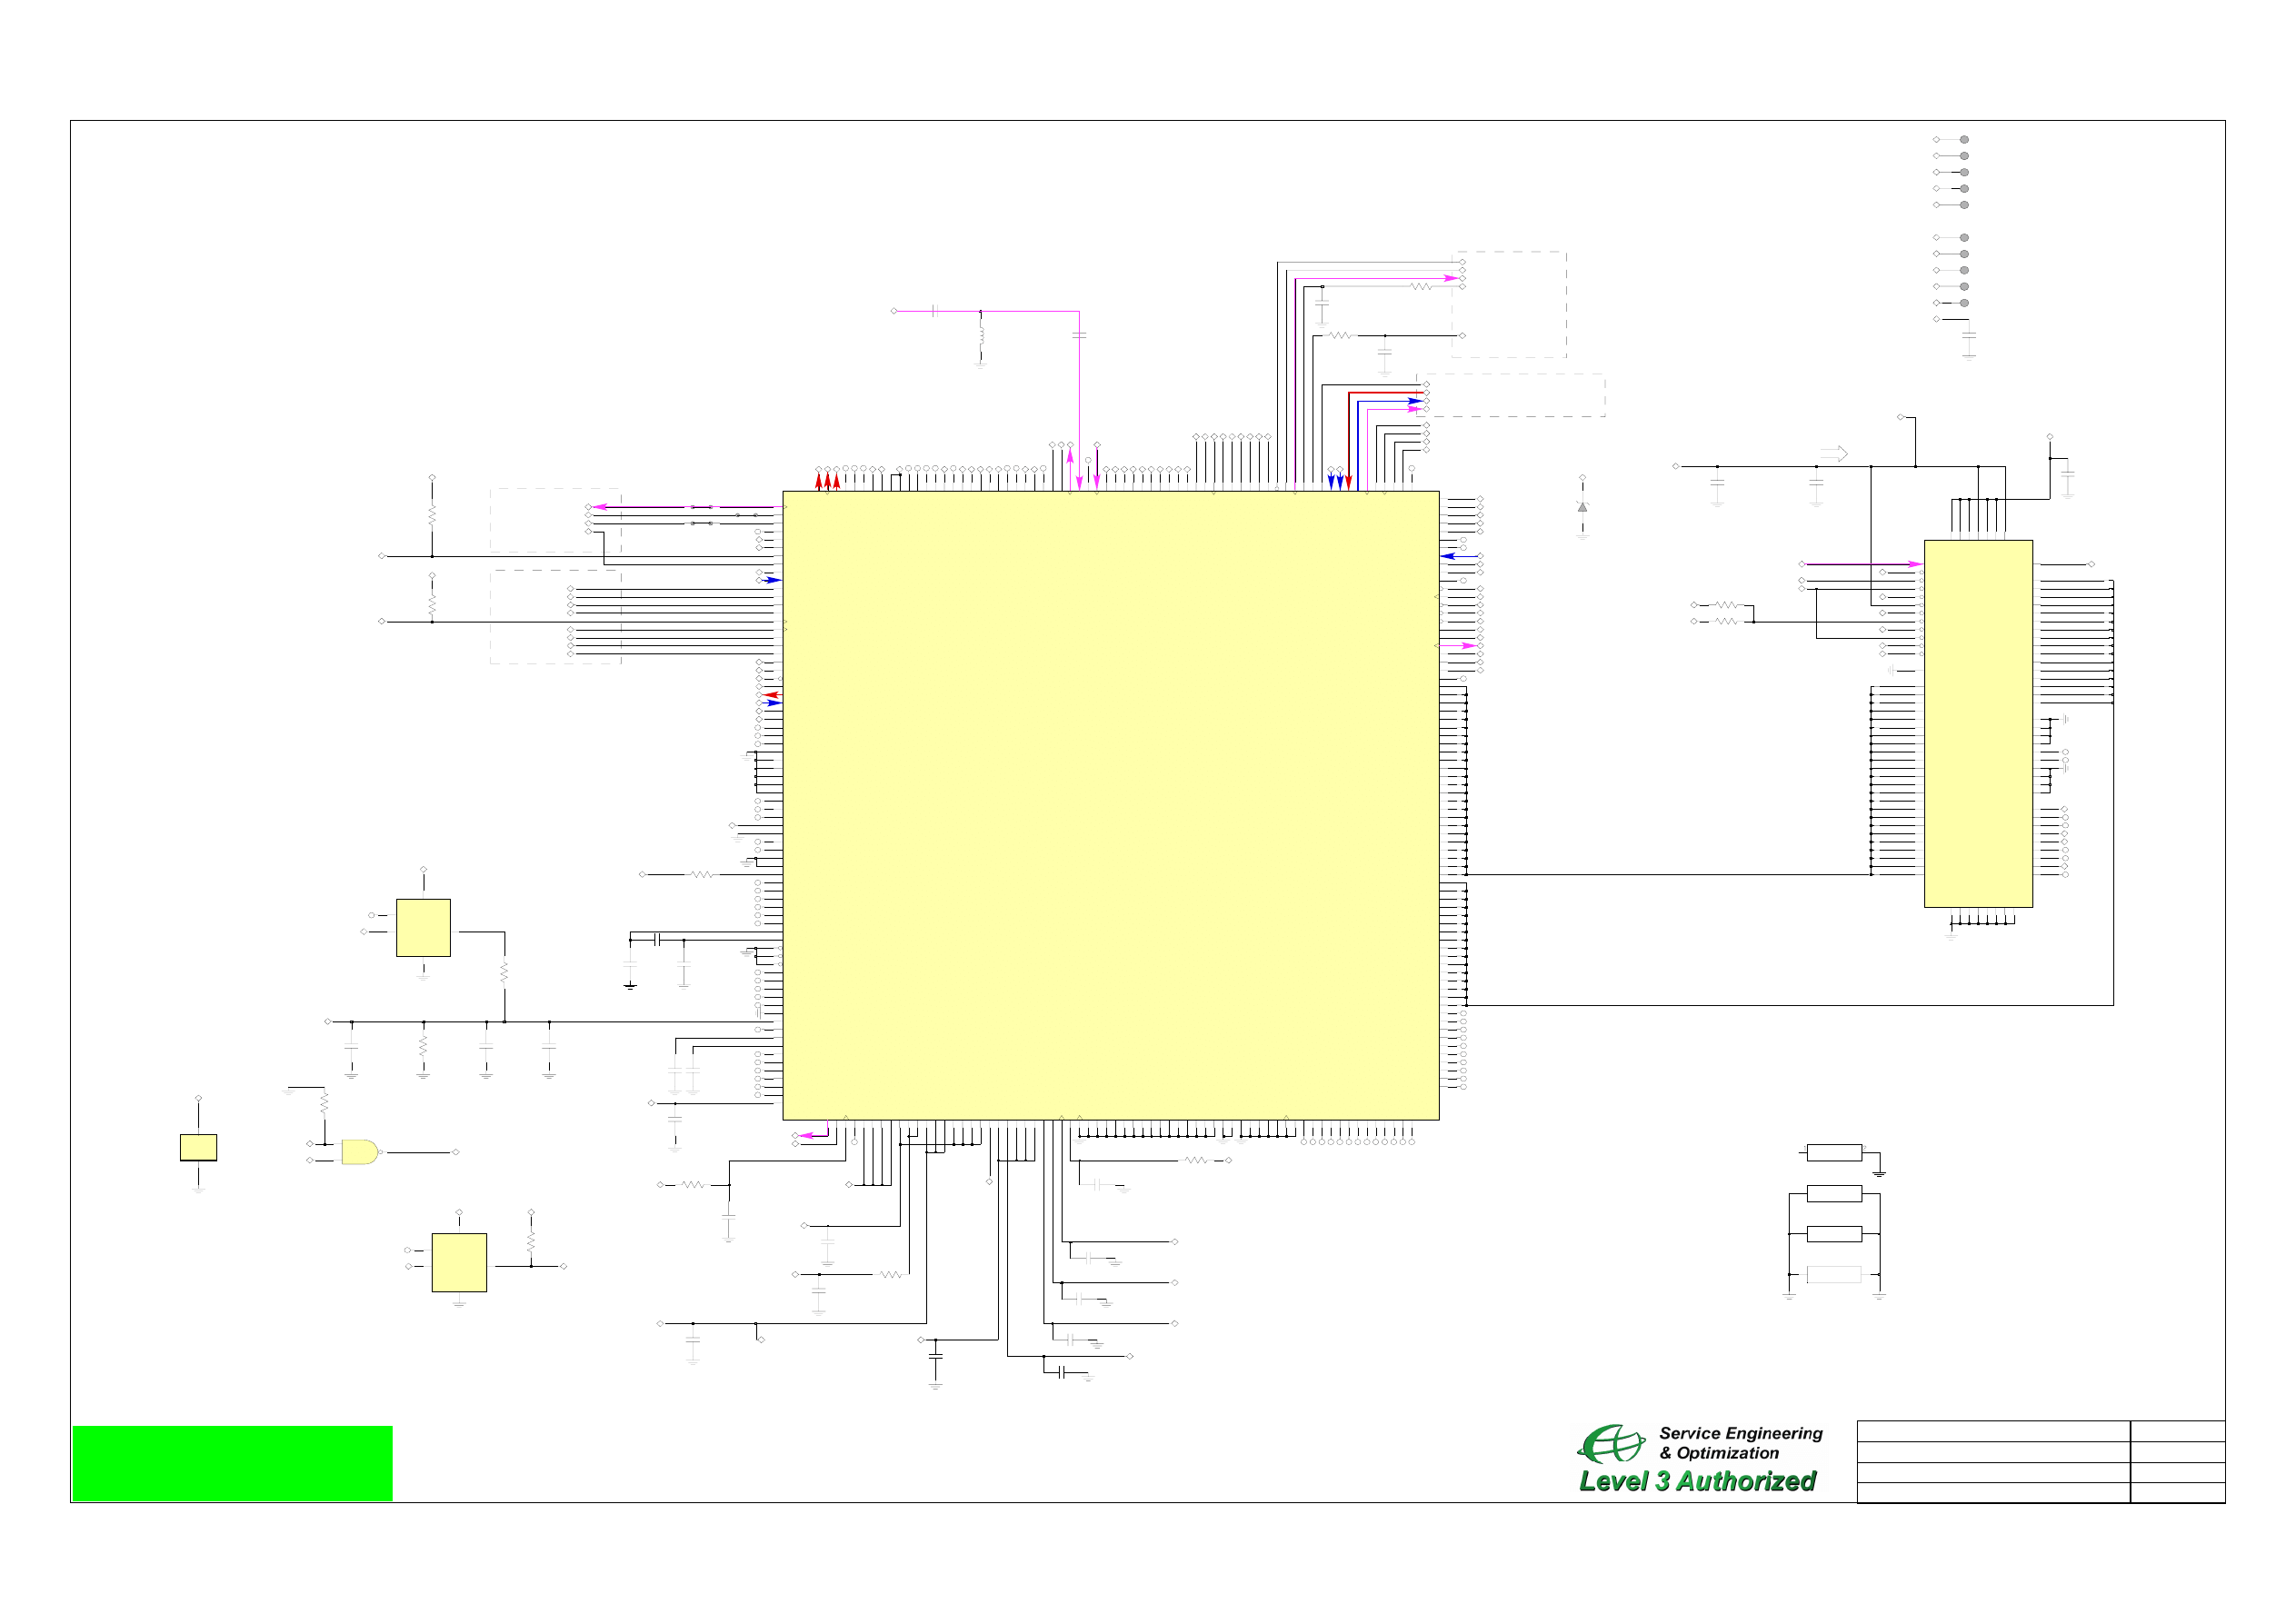2296x1624 pixels.
Task: Select the diode symbol right of main IC
Action: (1582, 507)
